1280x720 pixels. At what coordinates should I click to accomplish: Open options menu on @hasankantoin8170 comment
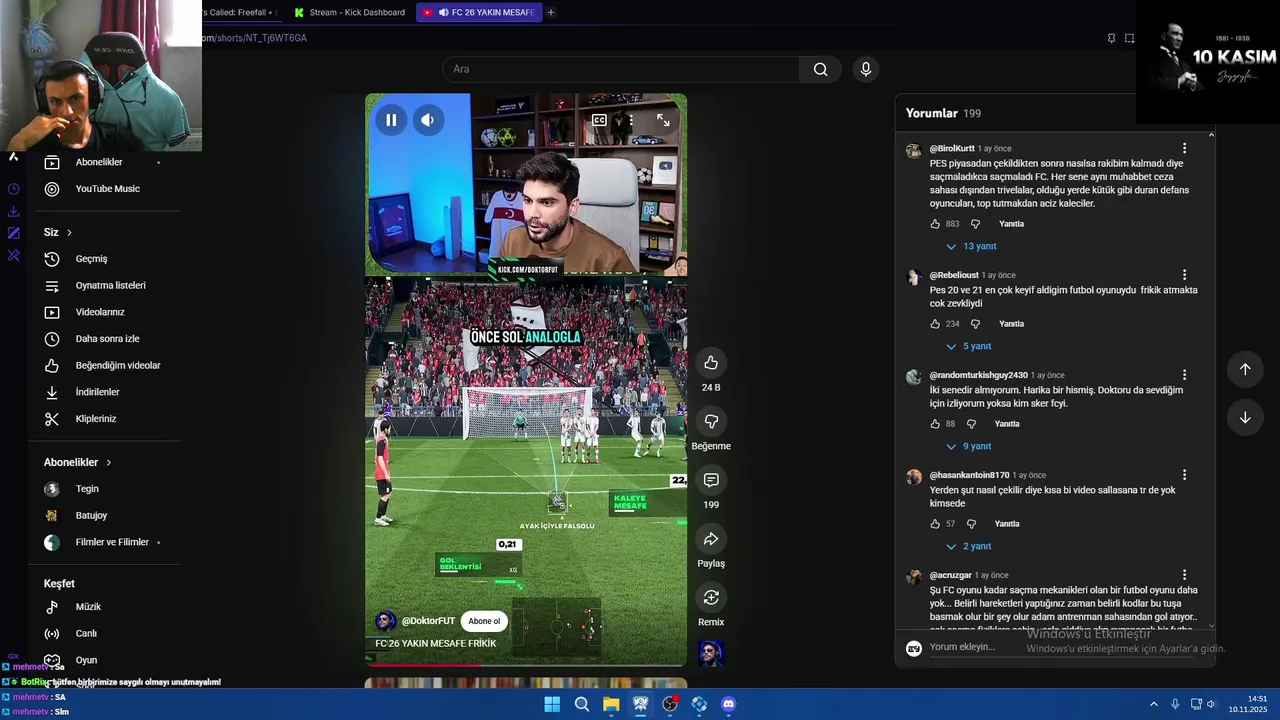1184,475
